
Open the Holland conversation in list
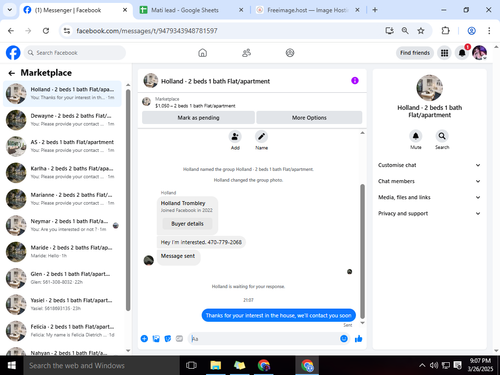pyautogui.click(x=62, y=94)
